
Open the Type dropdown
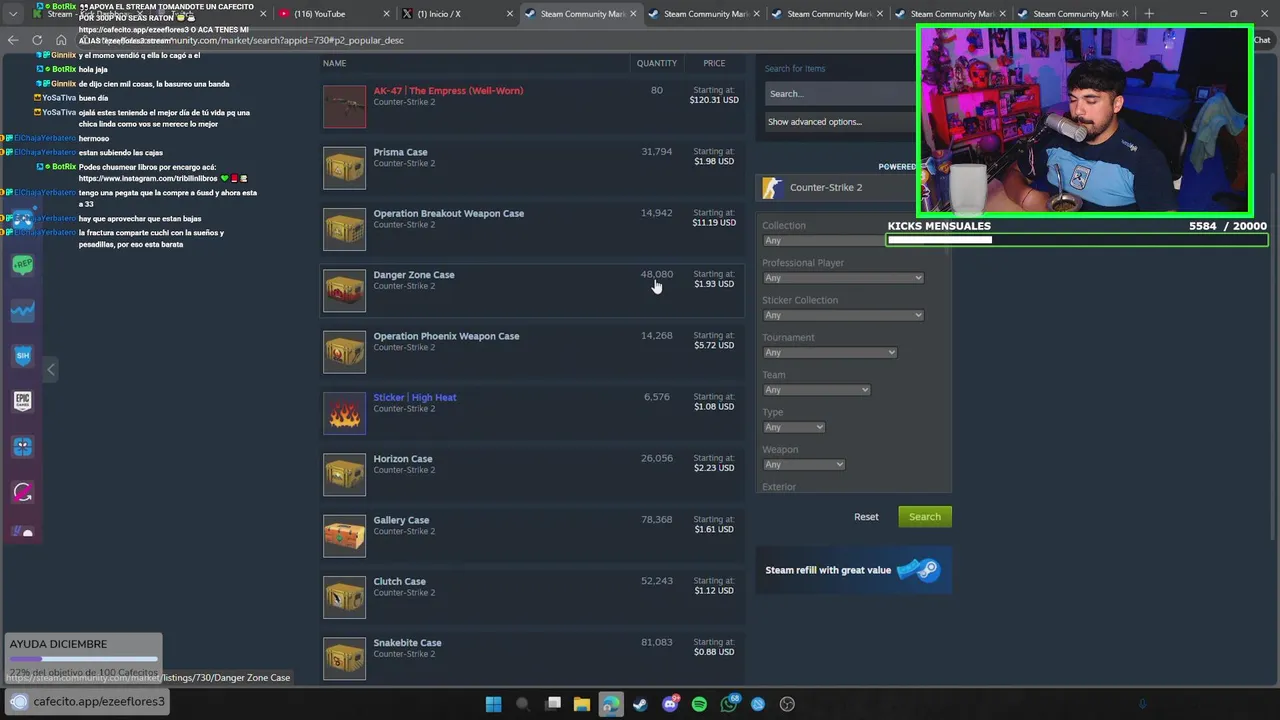[x=794, y=427]
